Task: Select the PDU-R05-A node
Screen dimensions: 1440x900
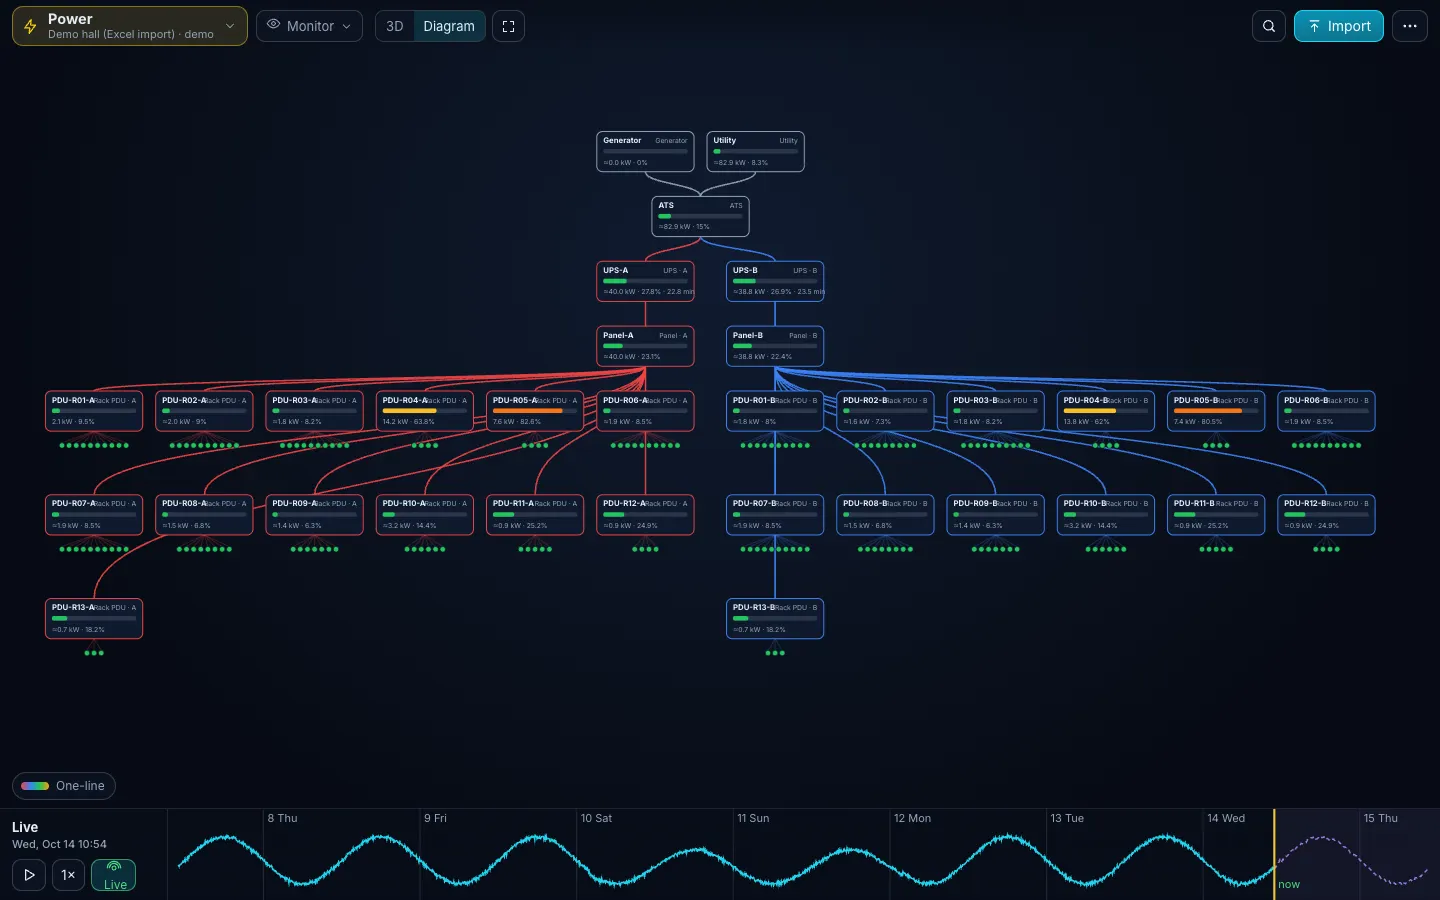Action: point(535,411)
